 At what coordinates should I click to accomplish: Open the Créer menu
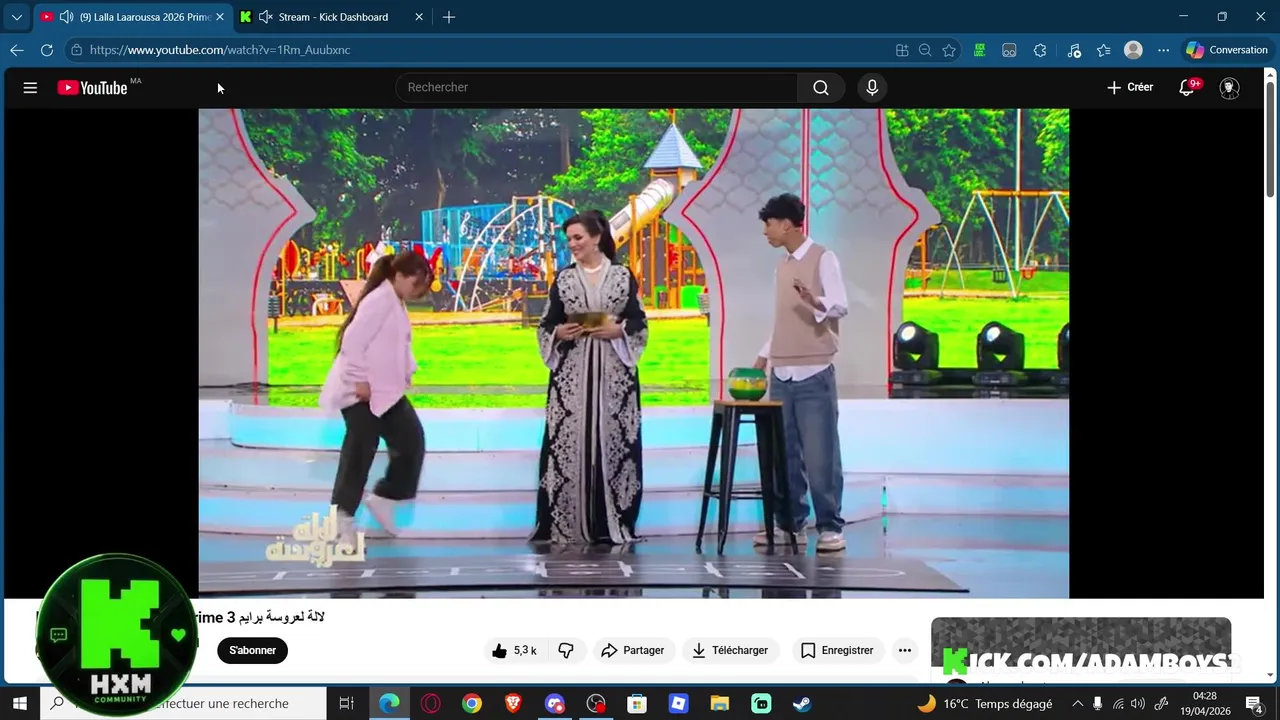click(x=1130, y=87)
